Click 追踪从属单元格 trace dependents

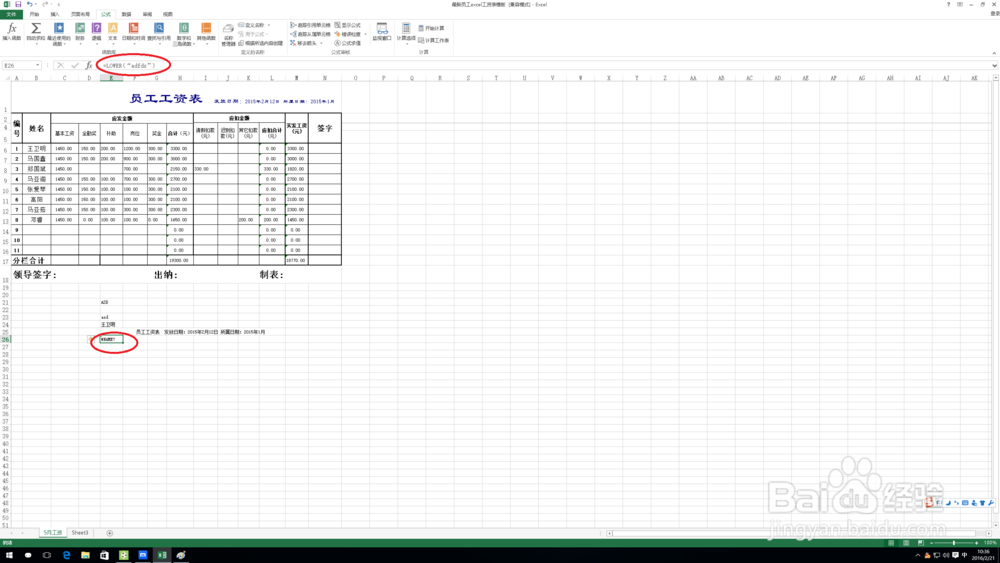(311, 34)
